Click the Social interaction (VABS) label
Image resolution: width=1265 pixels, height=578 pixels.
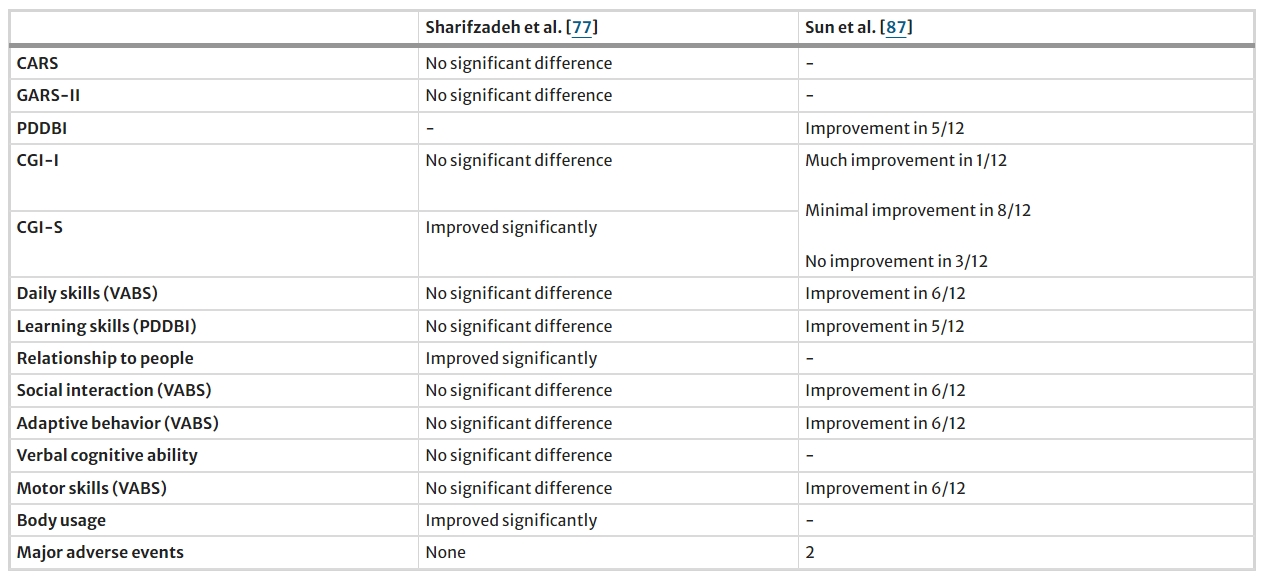pos(114,390)
